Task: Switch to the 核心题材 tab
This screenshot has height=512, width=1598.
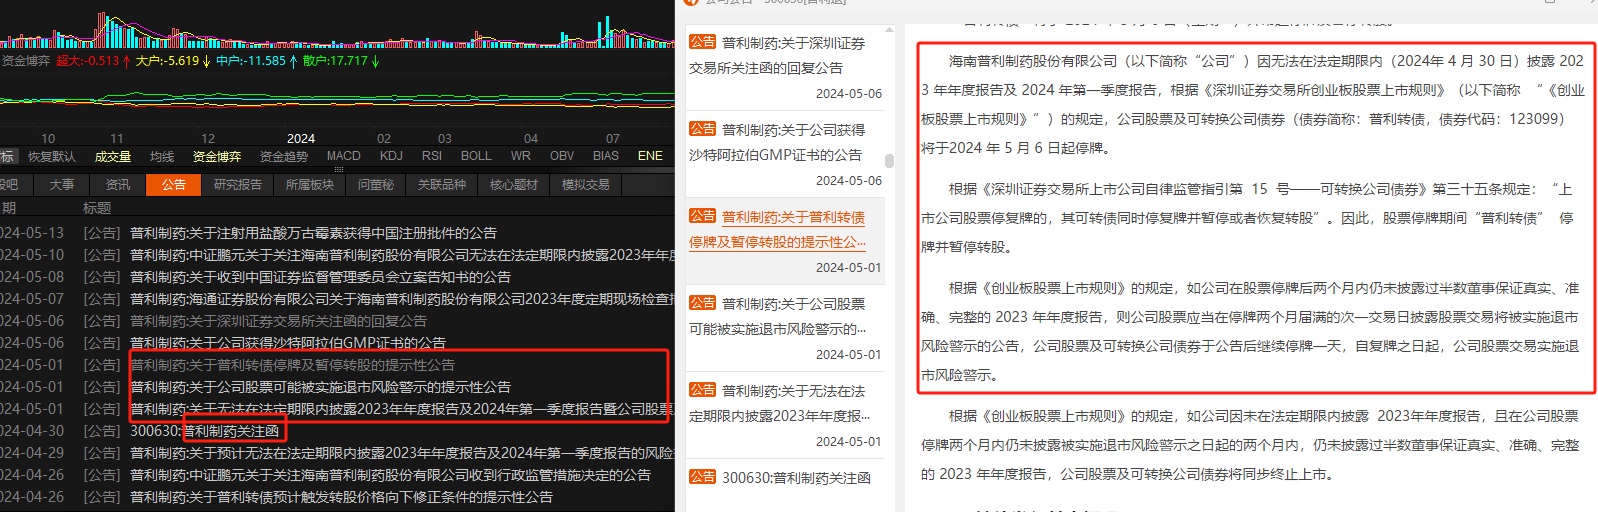Action: point(514,185)
